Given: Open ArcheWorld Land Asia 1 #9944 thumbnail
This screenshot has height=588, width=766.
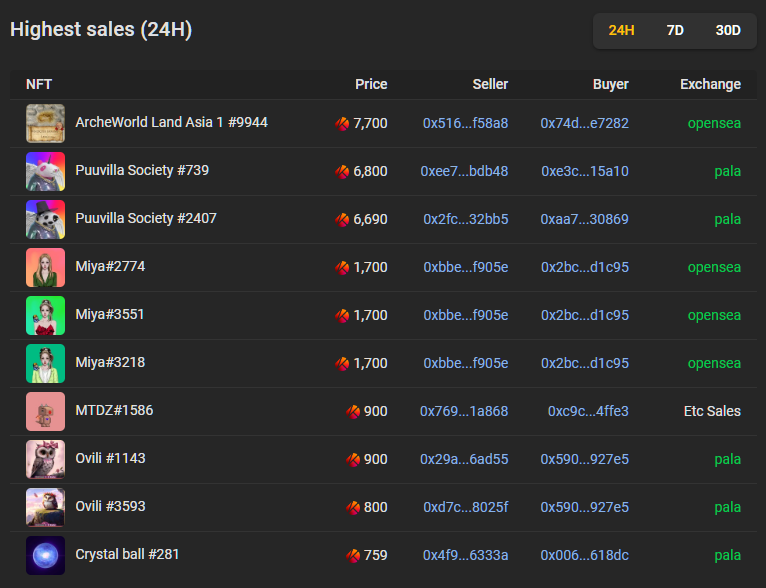Looking at the screenshot, I should pos(45,123).
